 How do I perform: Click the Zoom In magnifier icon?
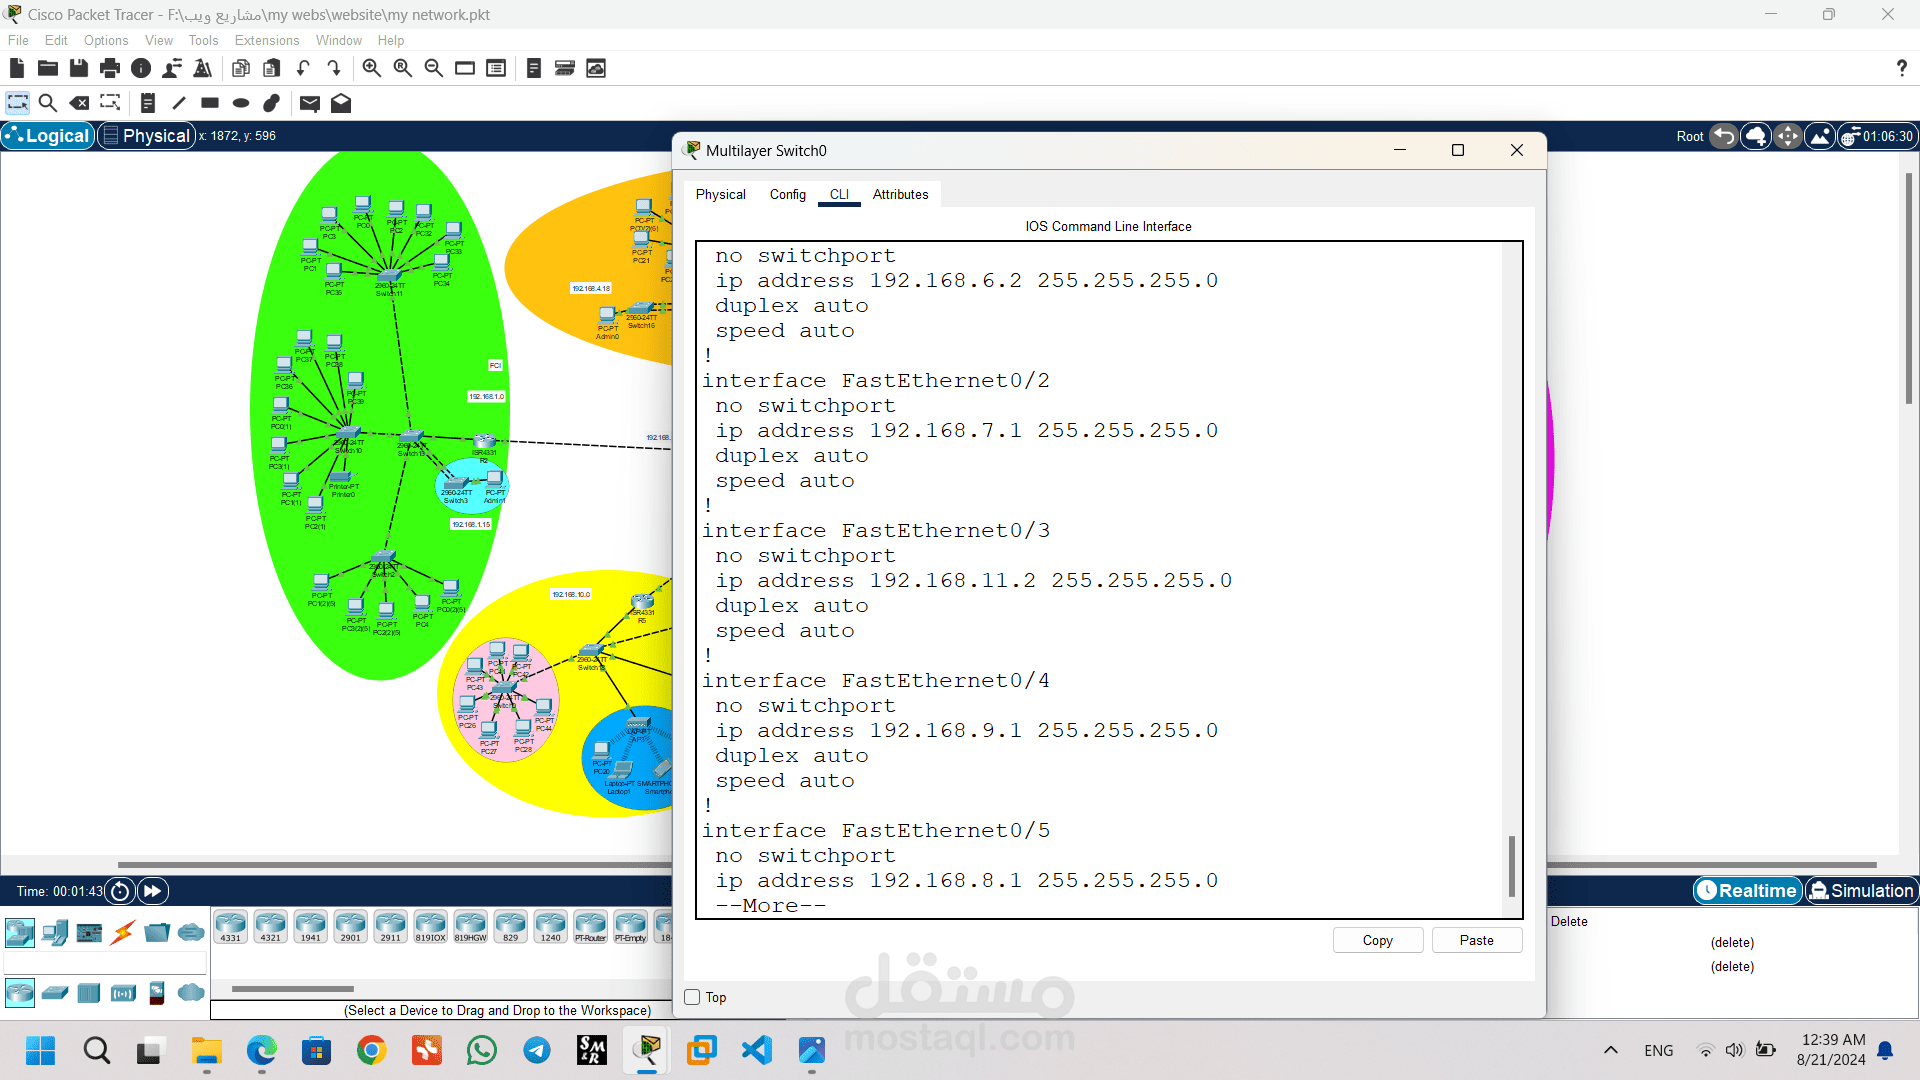tap(371, 68)
